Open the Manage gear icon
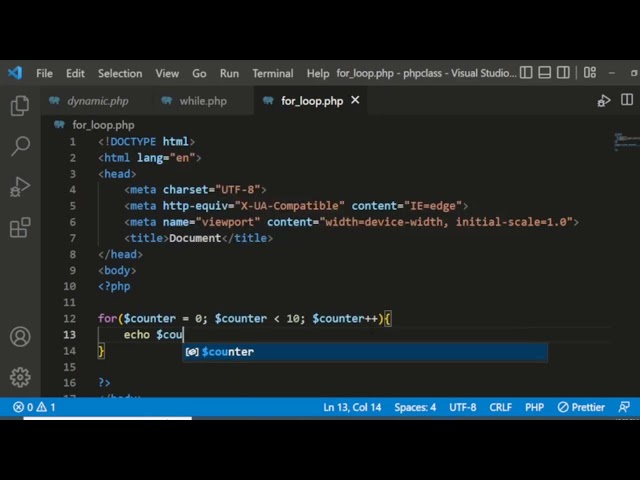Viewport: 640px width, 480px height. [x=20, y=377]
